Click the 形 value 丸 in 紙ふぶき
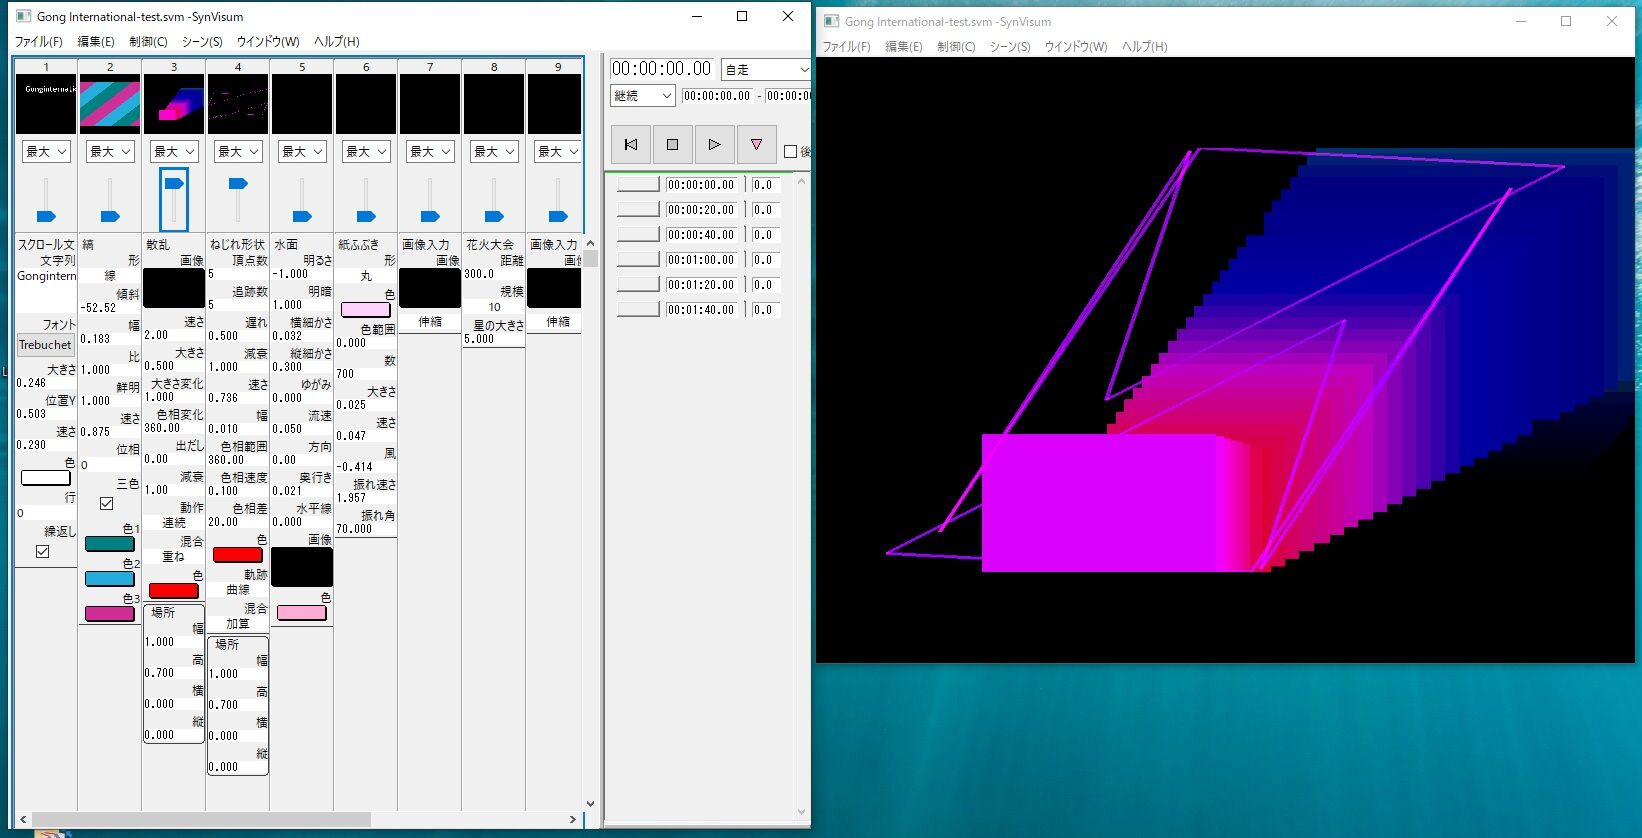1642x838 pixels. pos(366,276)
